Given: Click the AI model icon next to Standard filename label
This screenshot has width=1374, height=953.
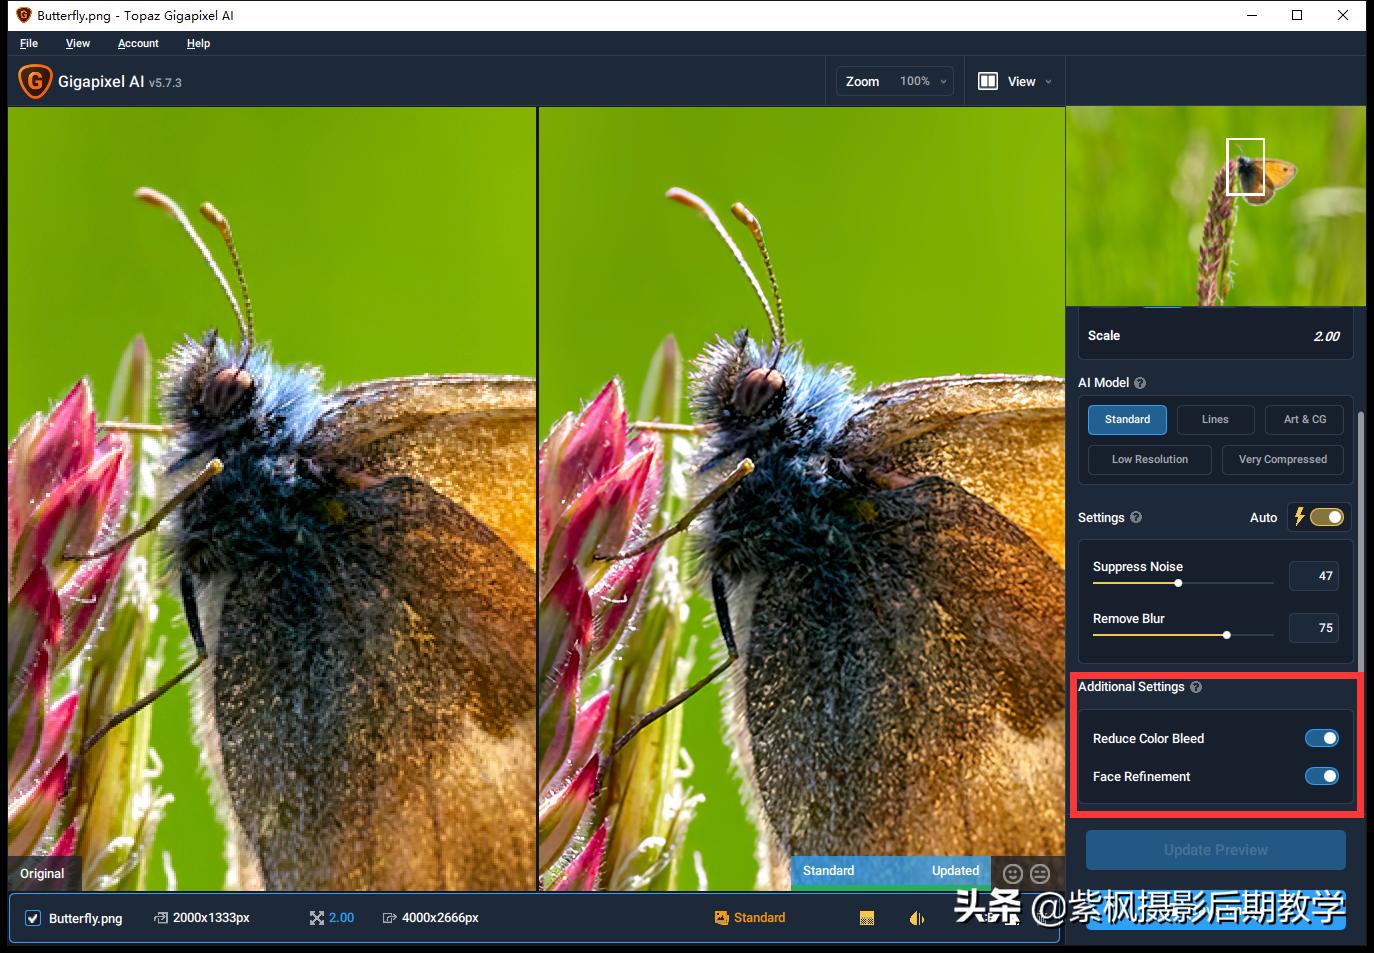Looking at the screenshot, I should [721, 917].
